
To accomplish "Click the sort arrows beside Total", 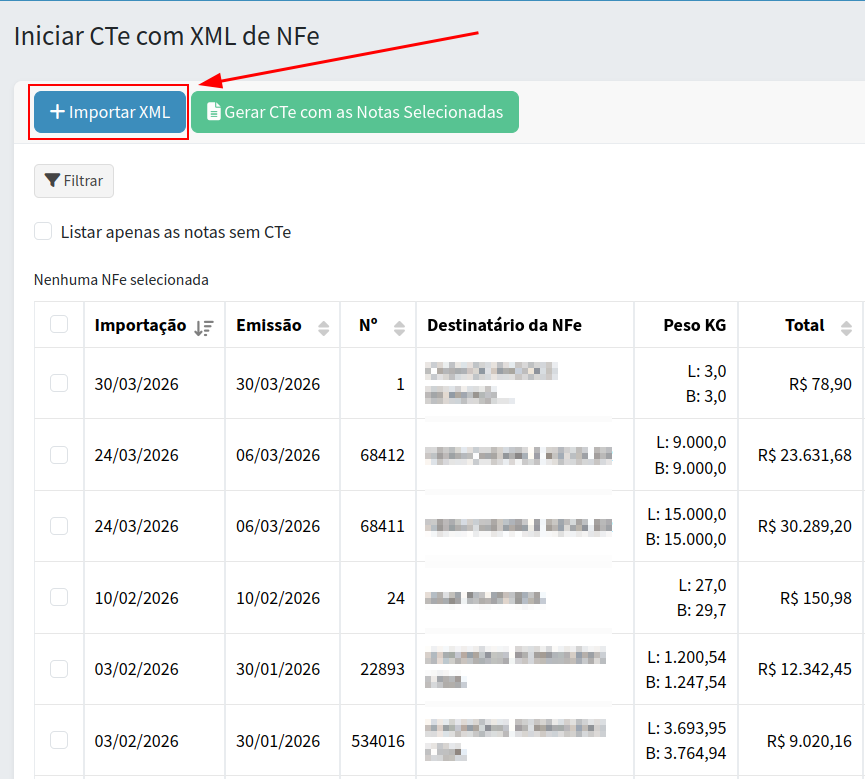I will pos(846,327).
